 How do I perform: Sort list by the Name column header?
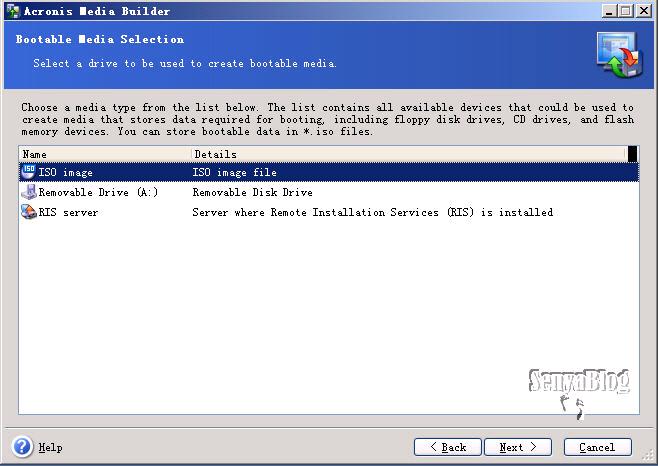tap(105, 154)
